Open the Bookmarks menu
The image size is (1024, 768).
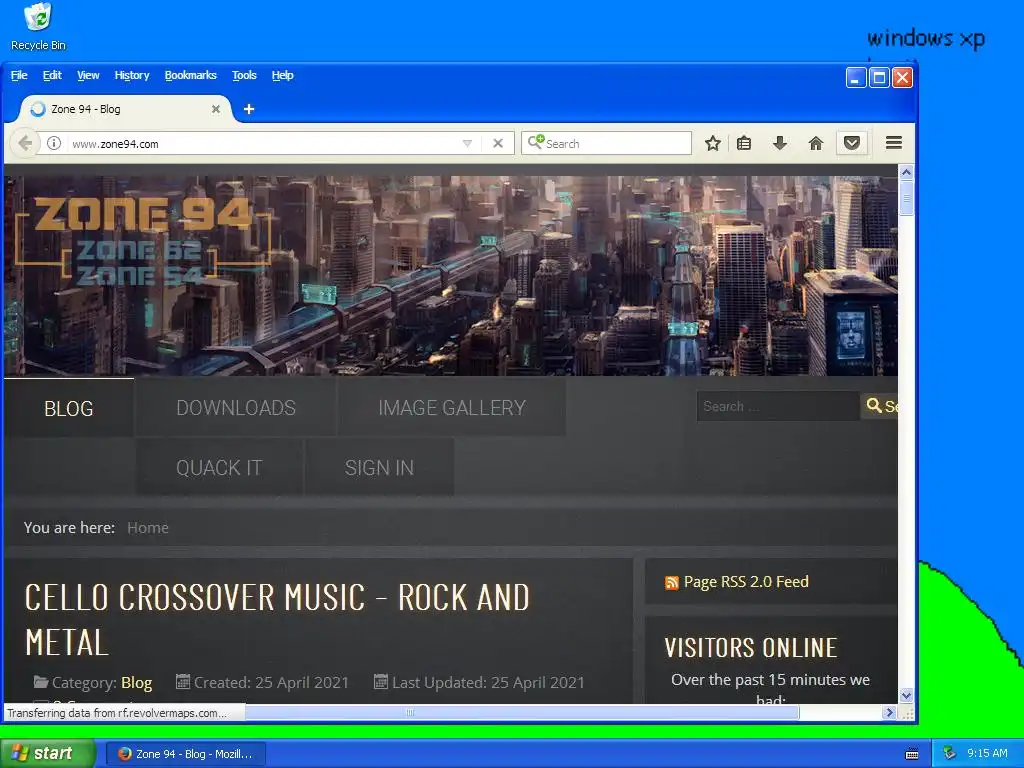click(190, 75)
